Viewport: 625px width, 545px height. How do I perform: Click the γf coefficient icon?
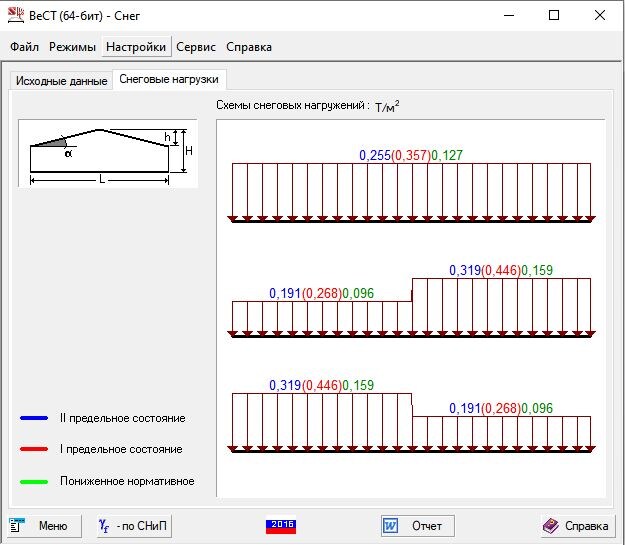(104, 526)
